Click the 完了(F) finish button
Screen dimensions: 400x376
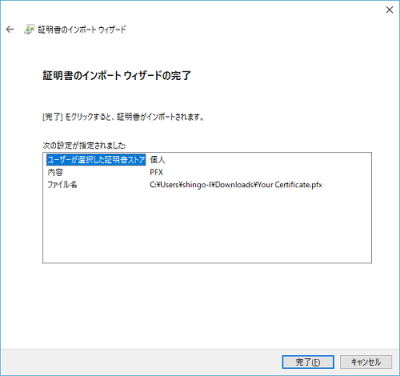point(308,362)
